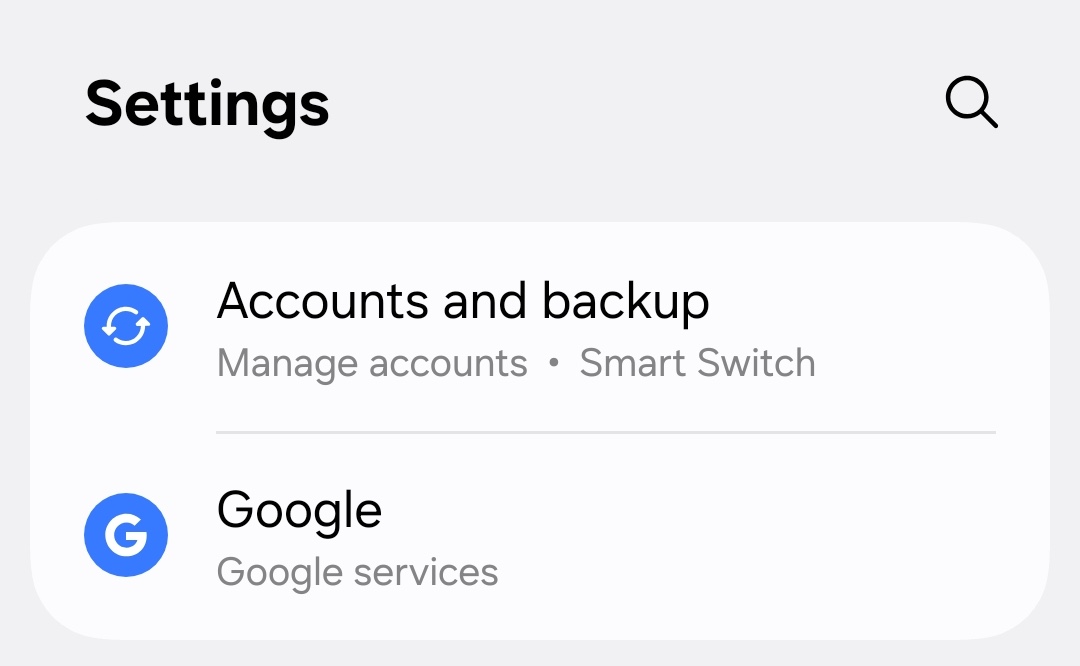The height and width of the screenshot is (666, 1080).
Task: Tap the circular arrows in the backup icon
Action: point(126,327)
